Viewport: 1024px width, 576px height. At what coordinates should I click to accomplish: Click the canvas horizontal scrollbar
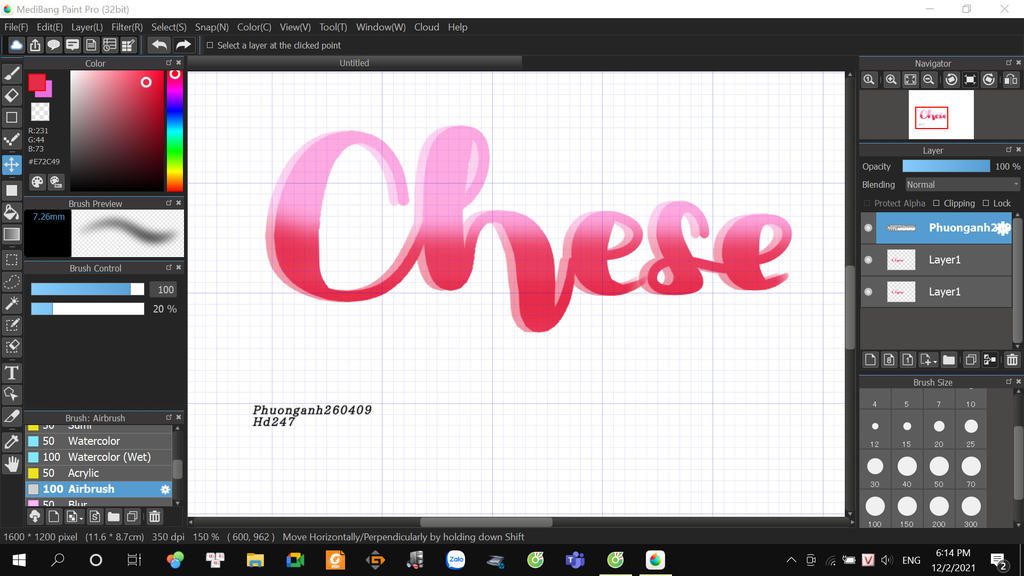click(x=486, y=522)
